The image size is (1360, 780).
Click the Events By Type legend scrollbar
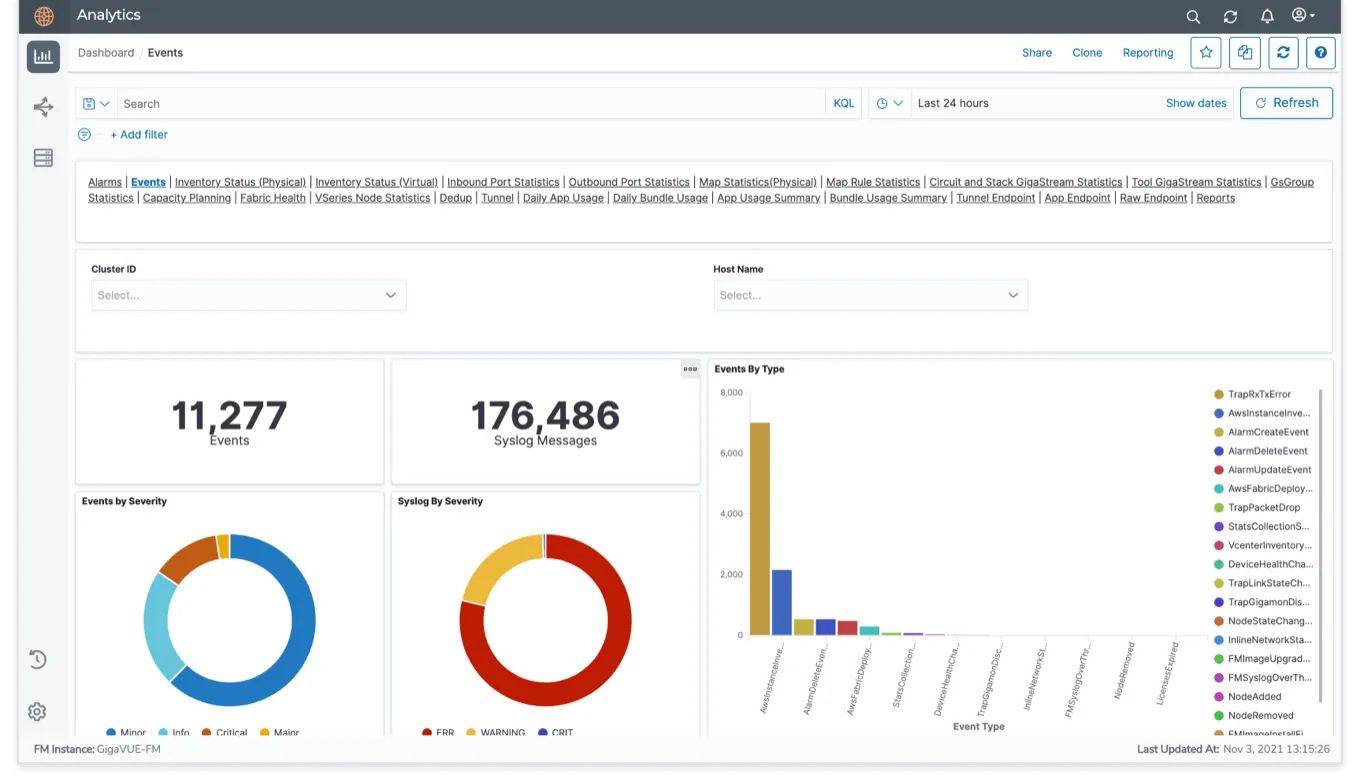click(x=1320, y=547)
